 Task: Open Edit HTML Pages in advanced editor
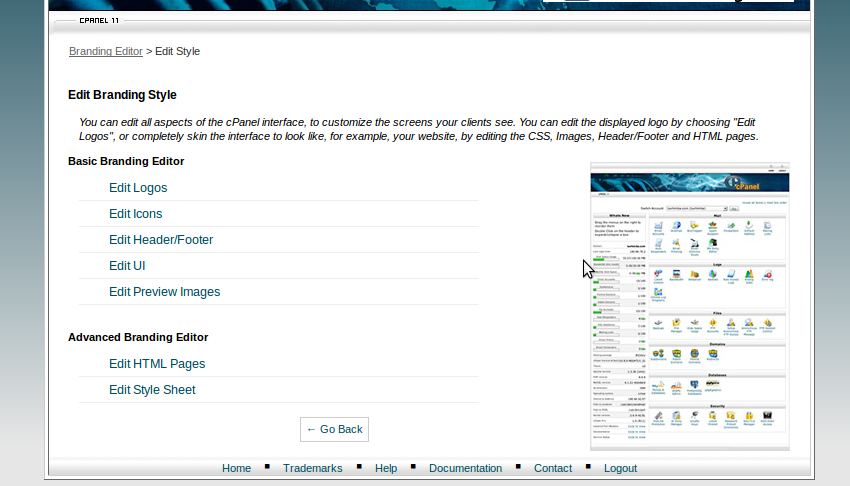(157, 364)
